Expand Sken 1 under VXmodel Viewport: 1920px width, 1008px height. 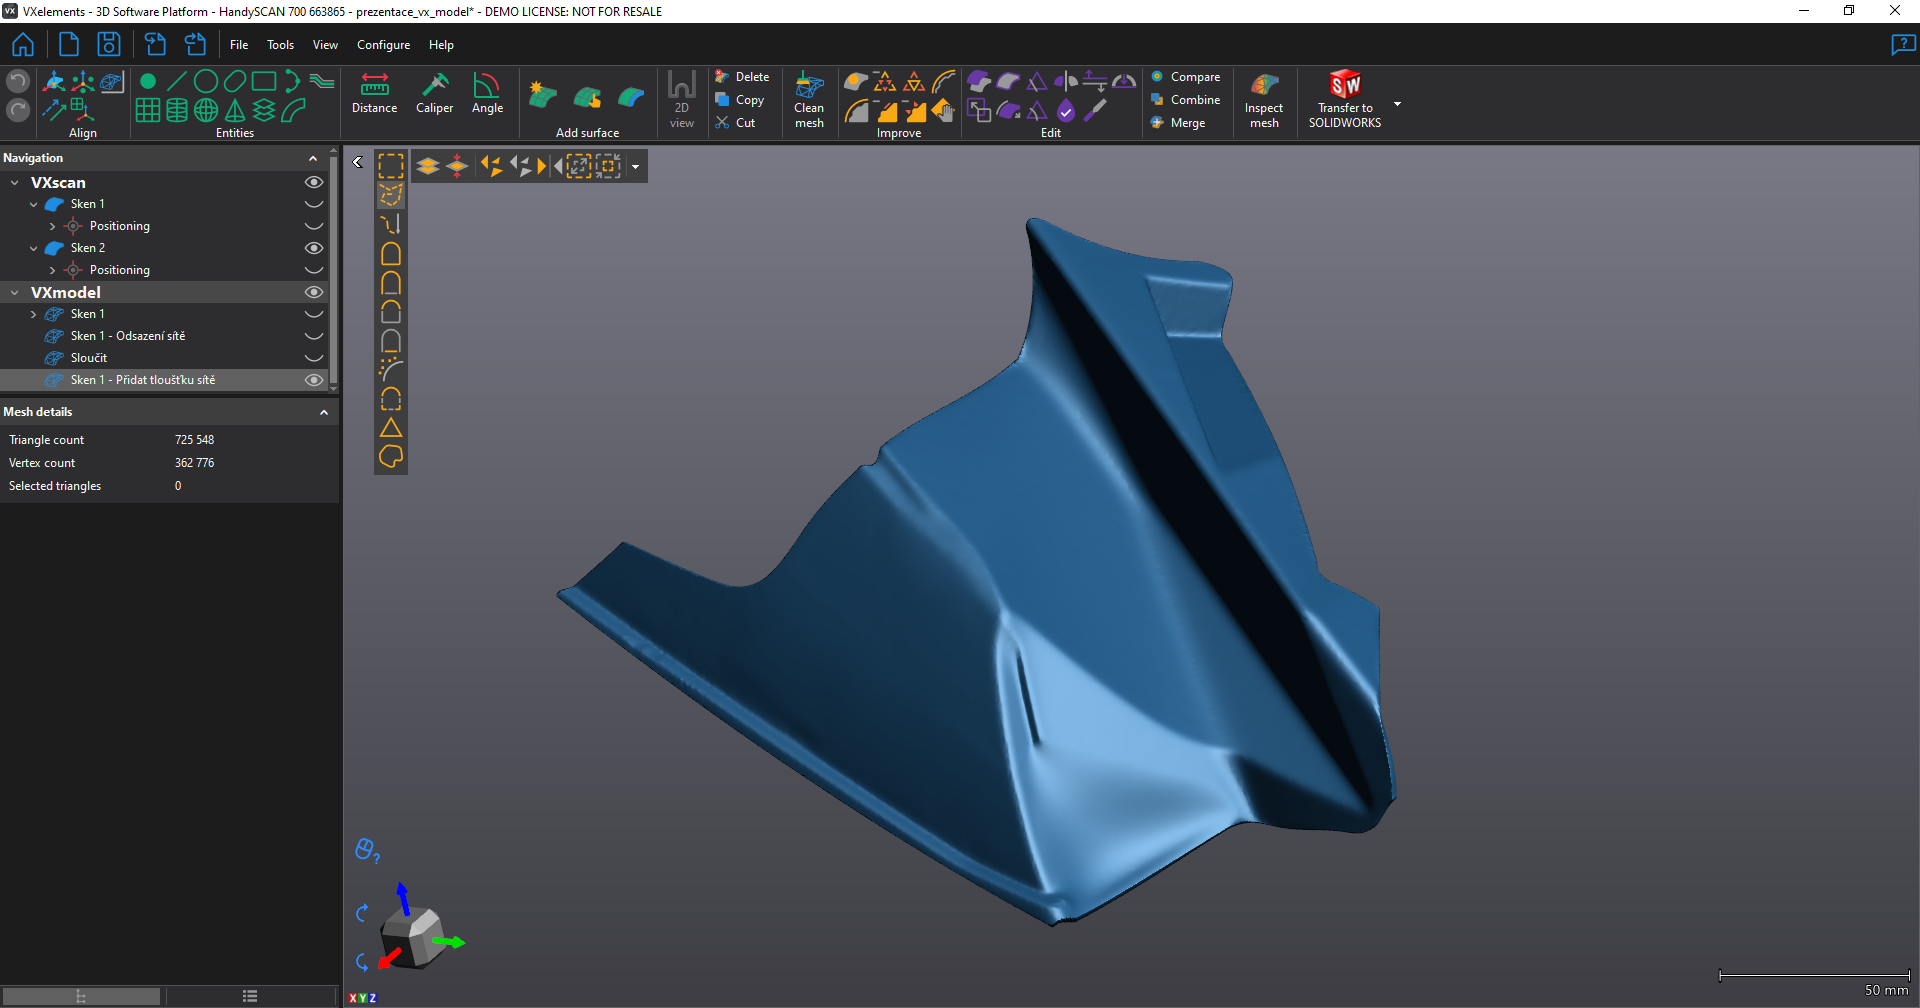(33, 314)
